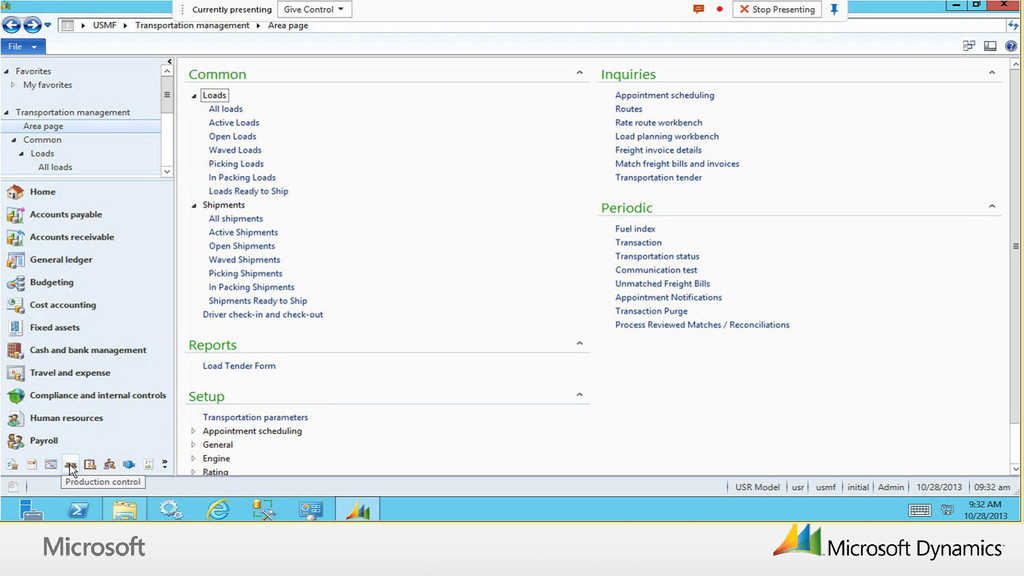Open the navigation history dropdown arrow

pos(48,25)
